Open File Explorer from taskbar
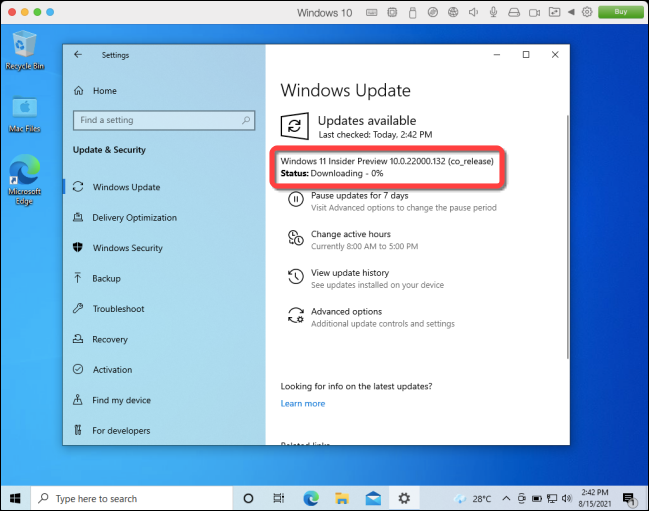This screenshot has width=649, height=511. coord(342,498)
